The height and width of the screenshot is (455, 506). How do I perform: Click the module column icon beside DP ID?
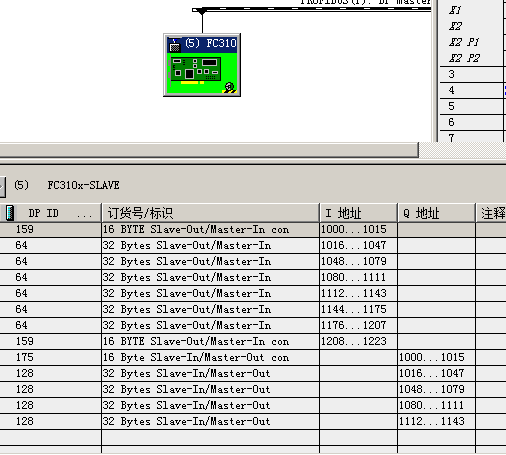pos(10,213)
